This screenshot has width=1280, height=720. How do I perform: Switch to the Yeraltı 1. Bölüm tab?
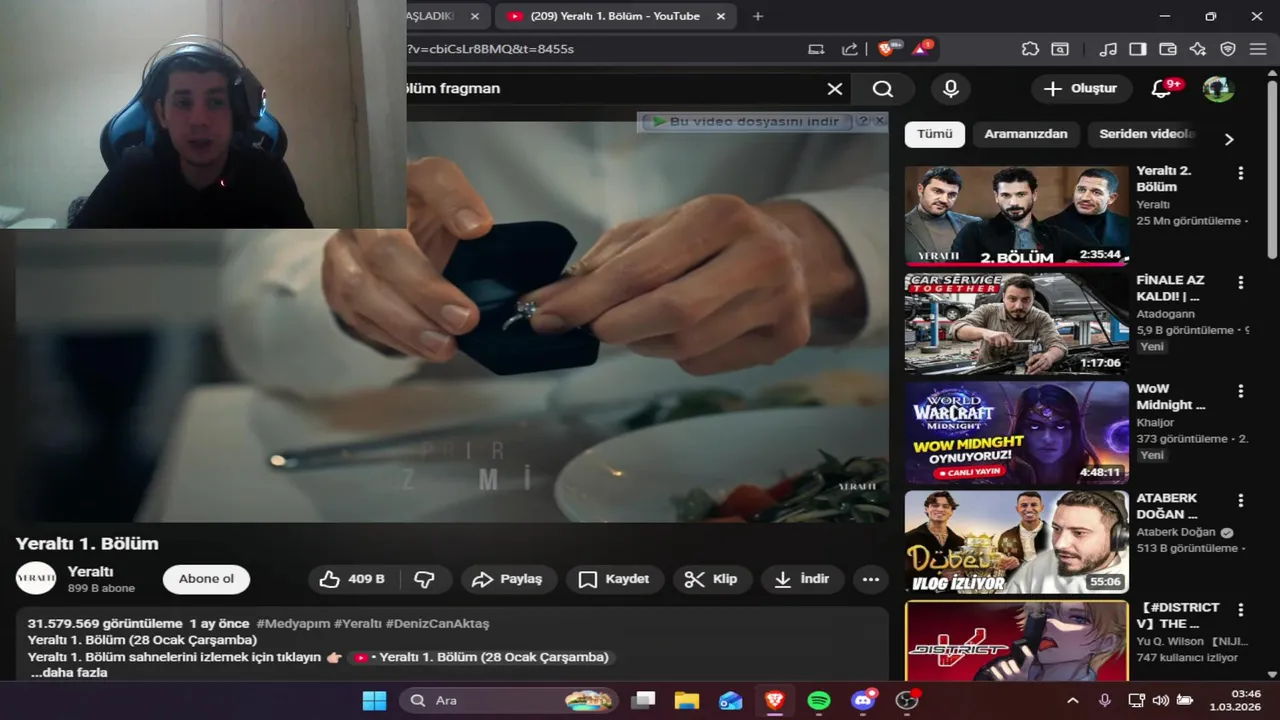pos(615,16)
